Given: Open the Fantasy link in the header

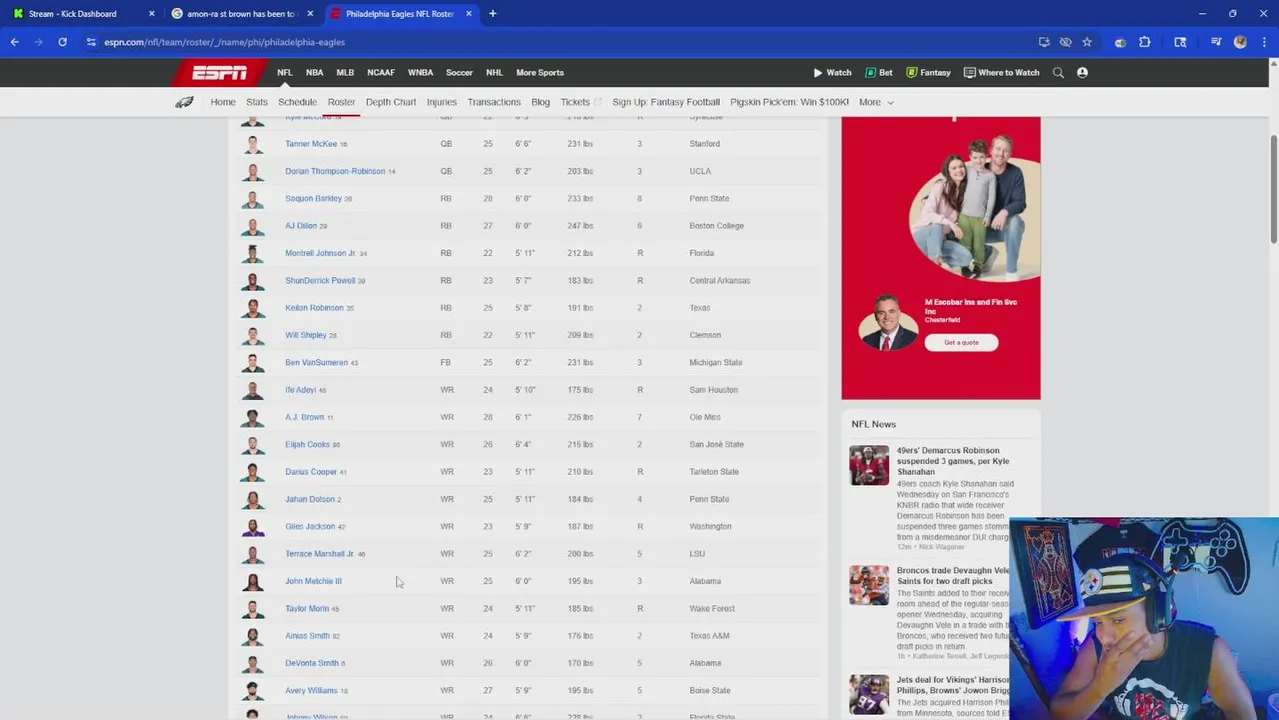Looking at the screenshot, I should pyautogui.click(x=928, y=72).
